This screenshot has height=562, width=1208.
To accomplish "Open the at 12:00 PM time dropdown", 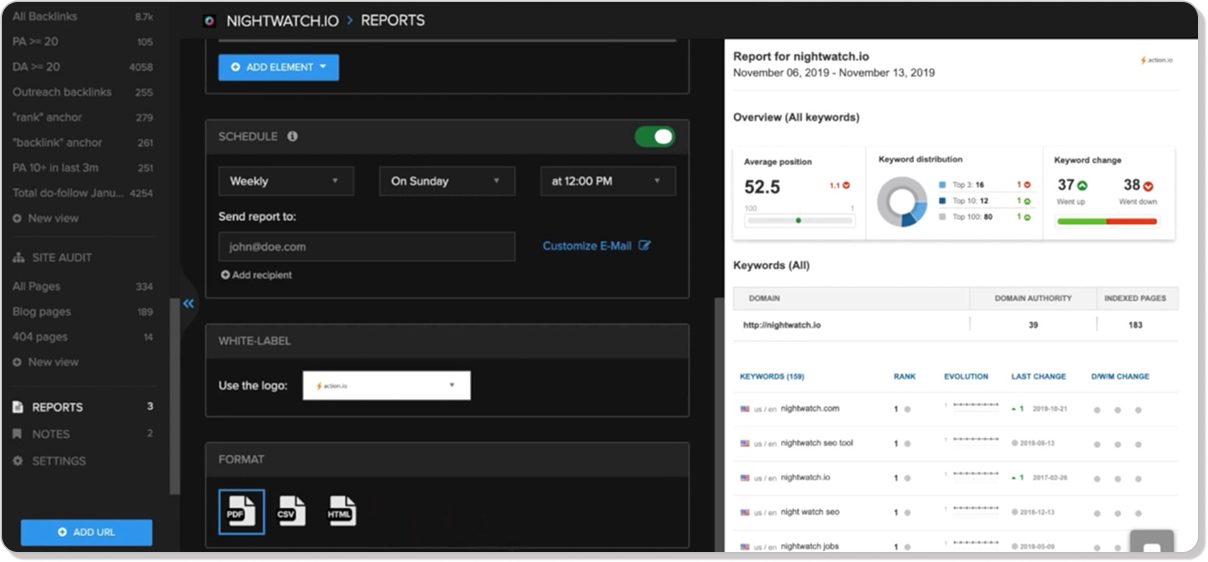I will point(608,181).
